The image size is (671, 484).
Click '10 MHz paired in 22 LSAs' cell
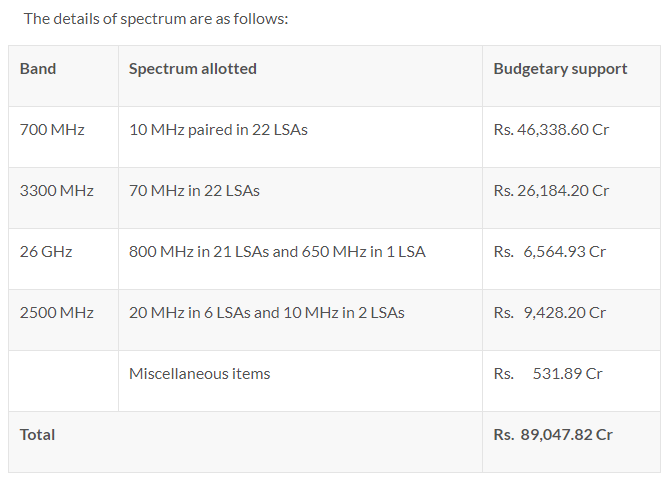tap(300, 137)
